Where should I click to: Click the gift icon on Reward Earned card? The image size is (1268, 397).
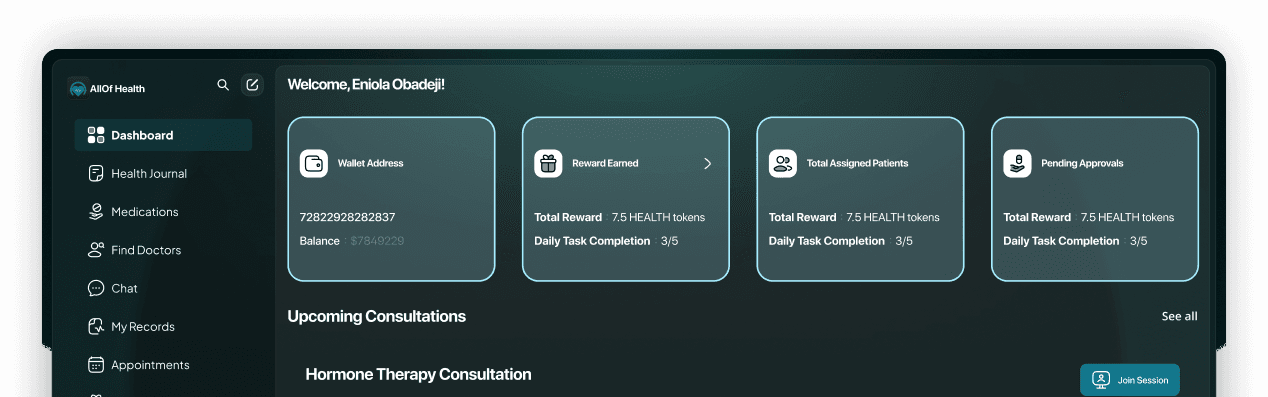[548, 163]
